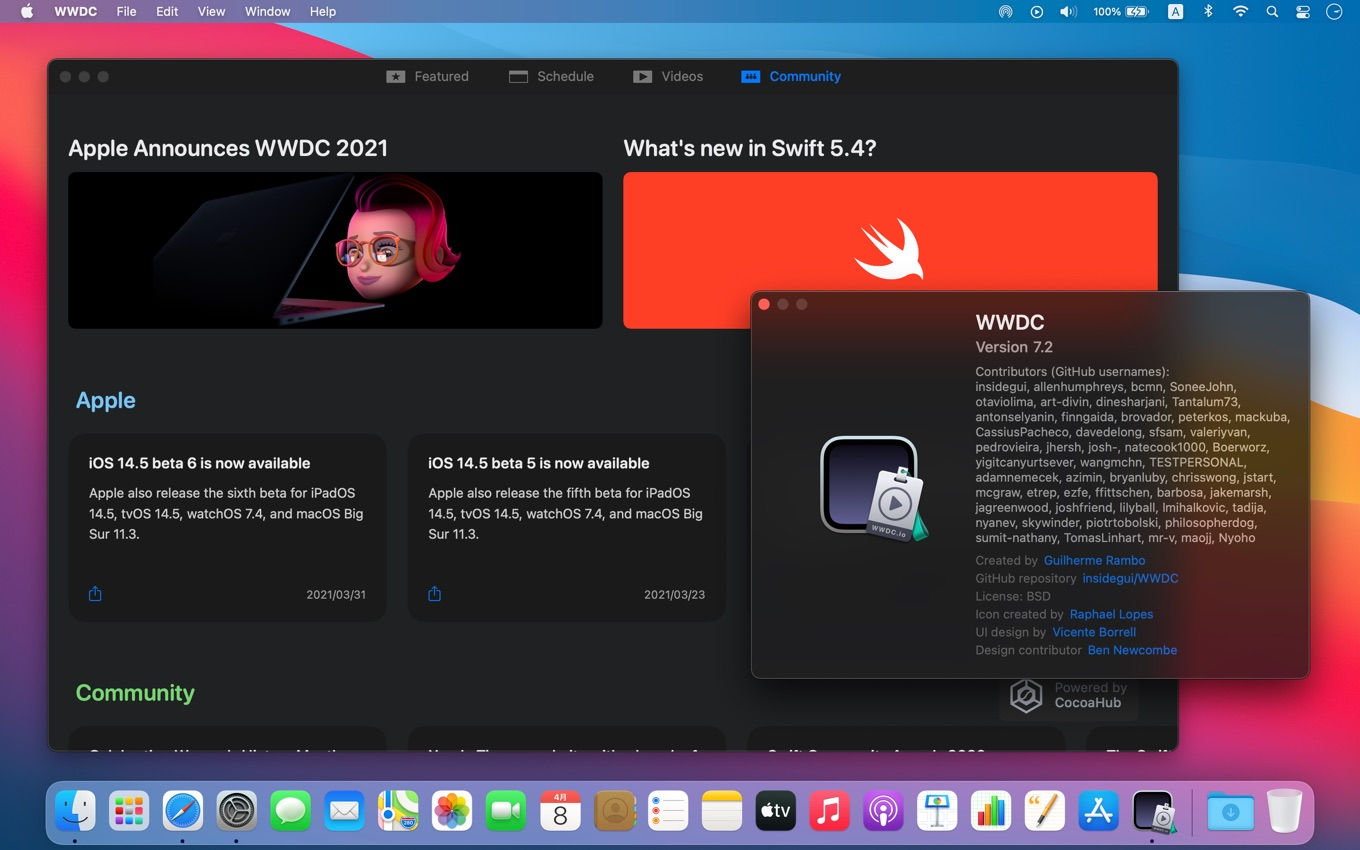Image resolution: width=1360 pixels, height=850 pixels.
Task: Open Contacts from the Dock
Action: [614, 810]
